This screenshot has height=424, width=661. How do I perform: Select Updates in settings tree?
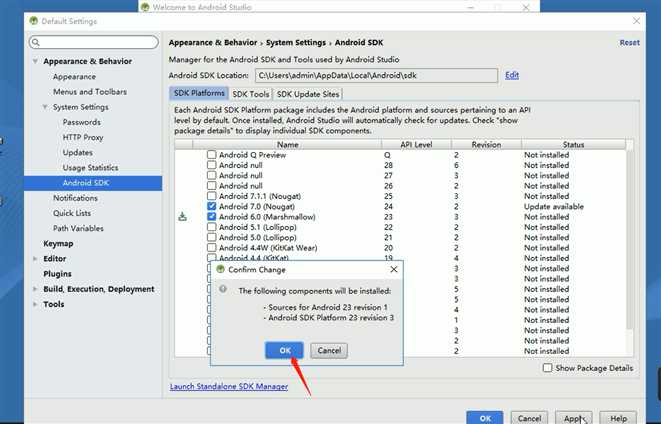coord(78,153)
